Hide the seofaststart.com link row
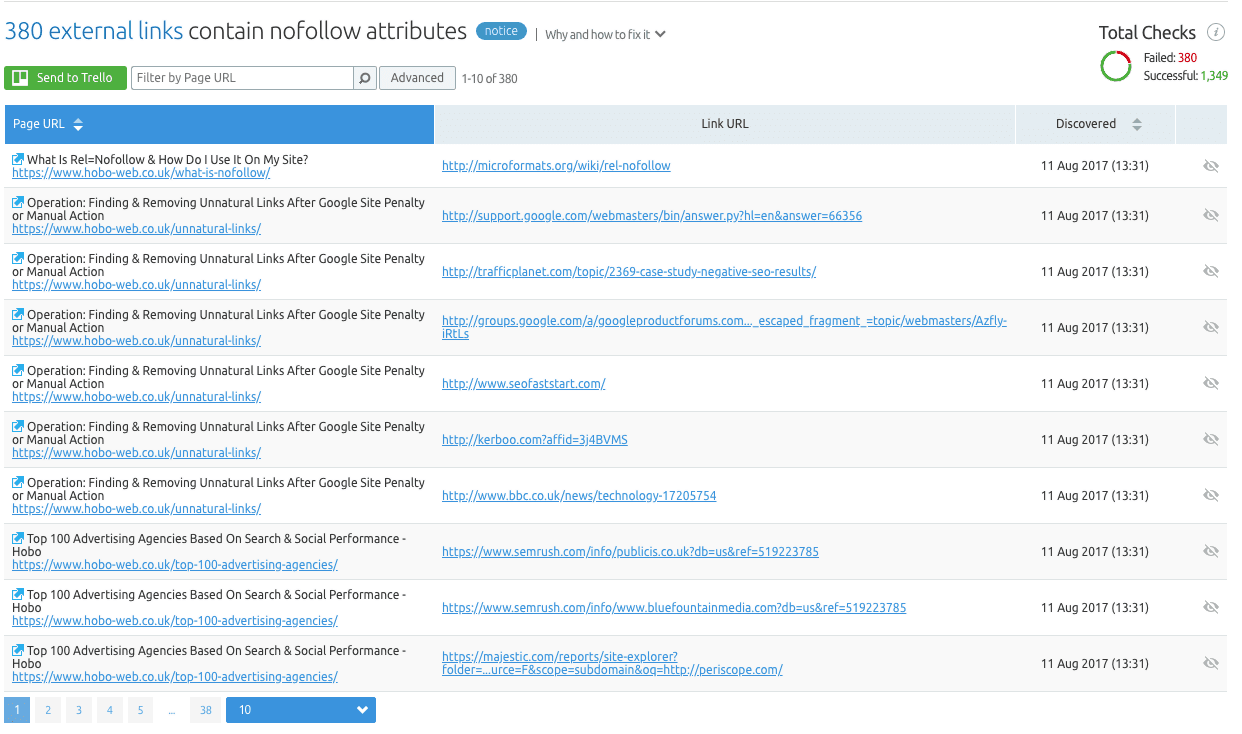 tap(1211, 383)
